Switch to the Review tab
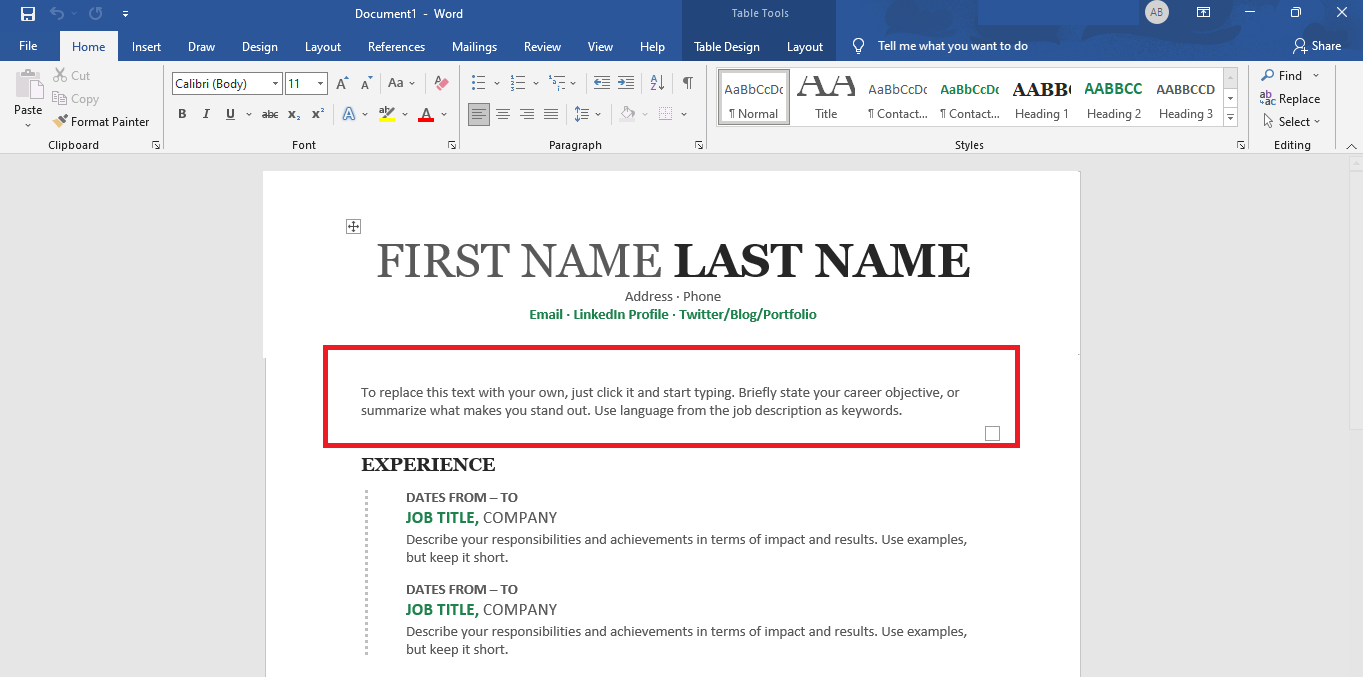1363x677 pixels. [x=542, y=46]
